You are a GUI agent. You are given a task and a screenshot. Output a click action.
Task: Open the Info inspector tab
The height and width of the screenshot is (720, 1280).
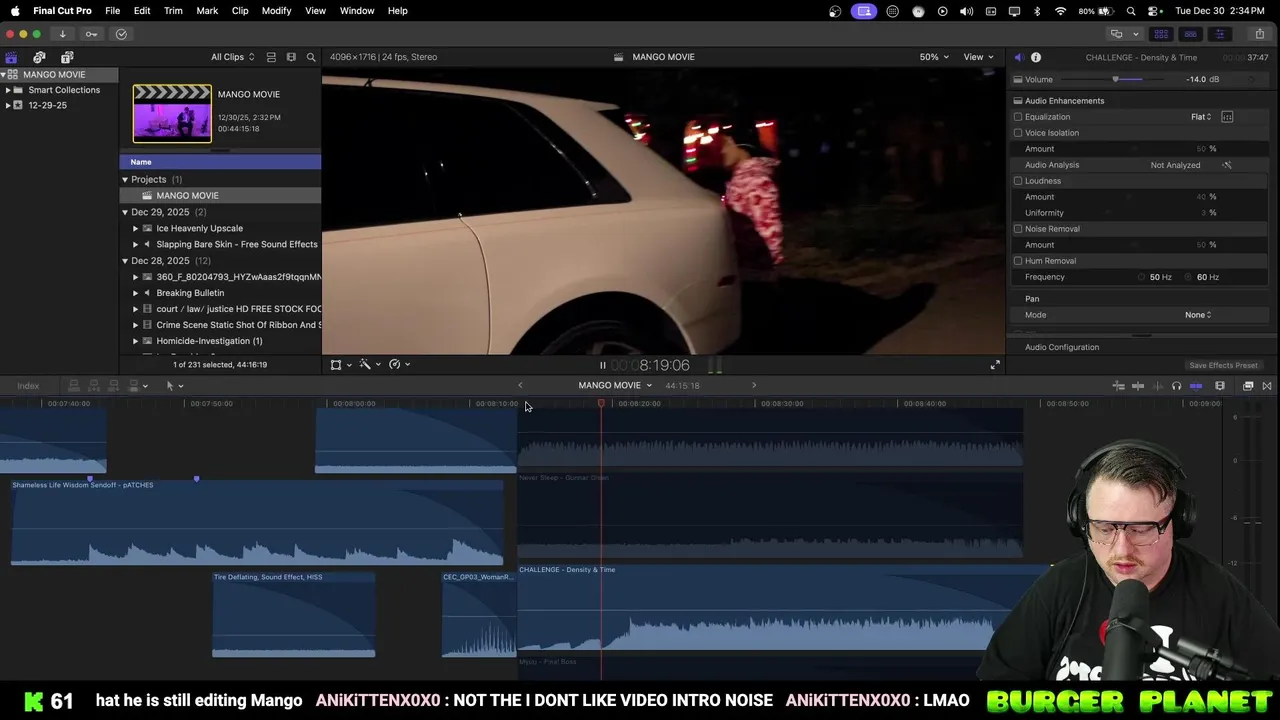click(x=1036, y=57)
